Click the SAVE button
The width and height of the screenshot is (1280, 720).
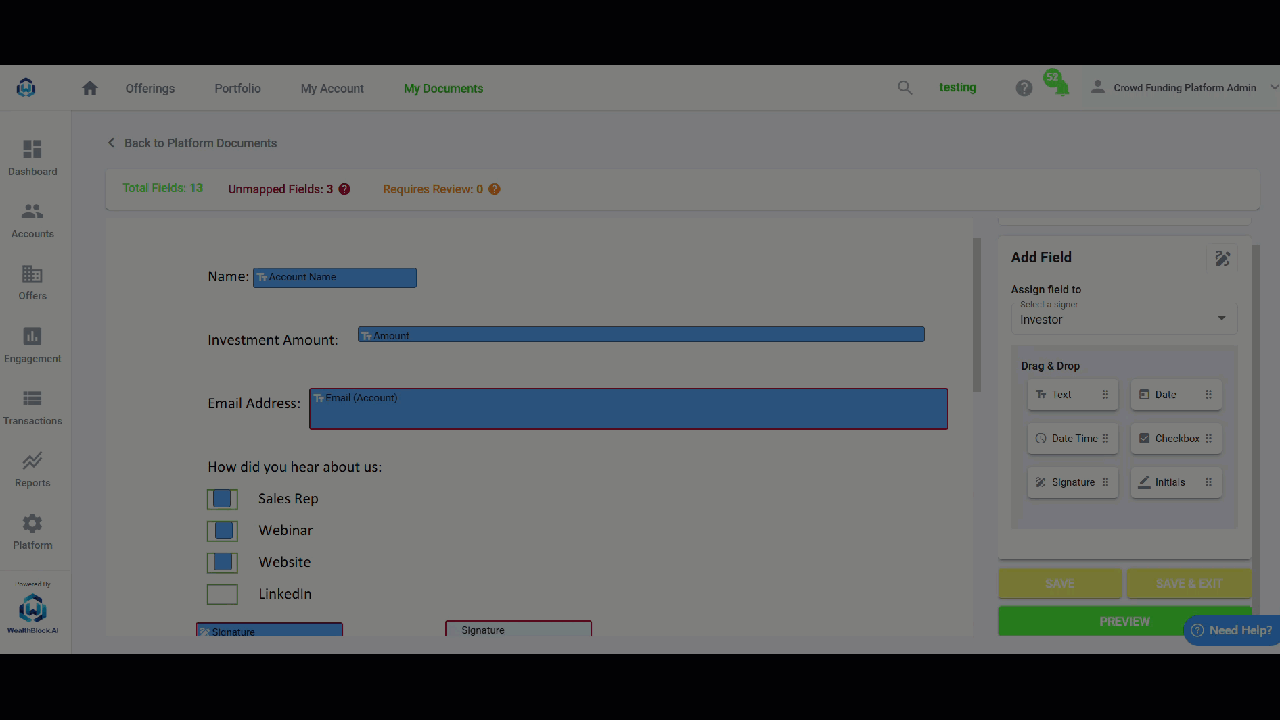(x=1060, y=584)
